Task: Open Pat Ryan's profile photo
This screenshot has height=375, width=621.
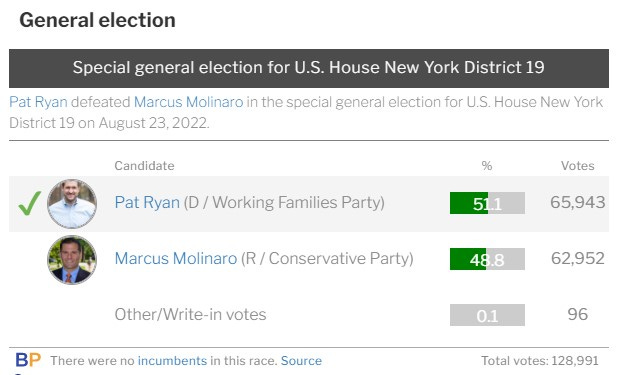Action: point(72,204)
